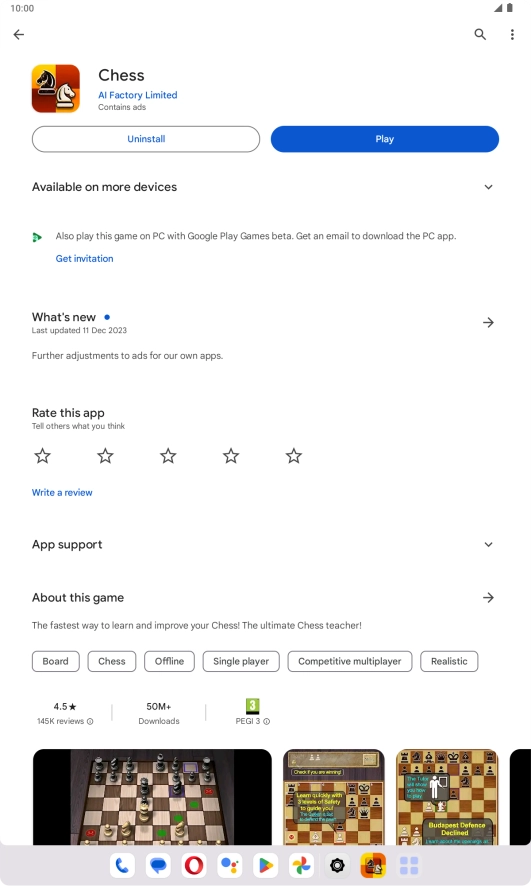Open the three-dot overflow menu
531x886 pixels.
click(512, 34)
